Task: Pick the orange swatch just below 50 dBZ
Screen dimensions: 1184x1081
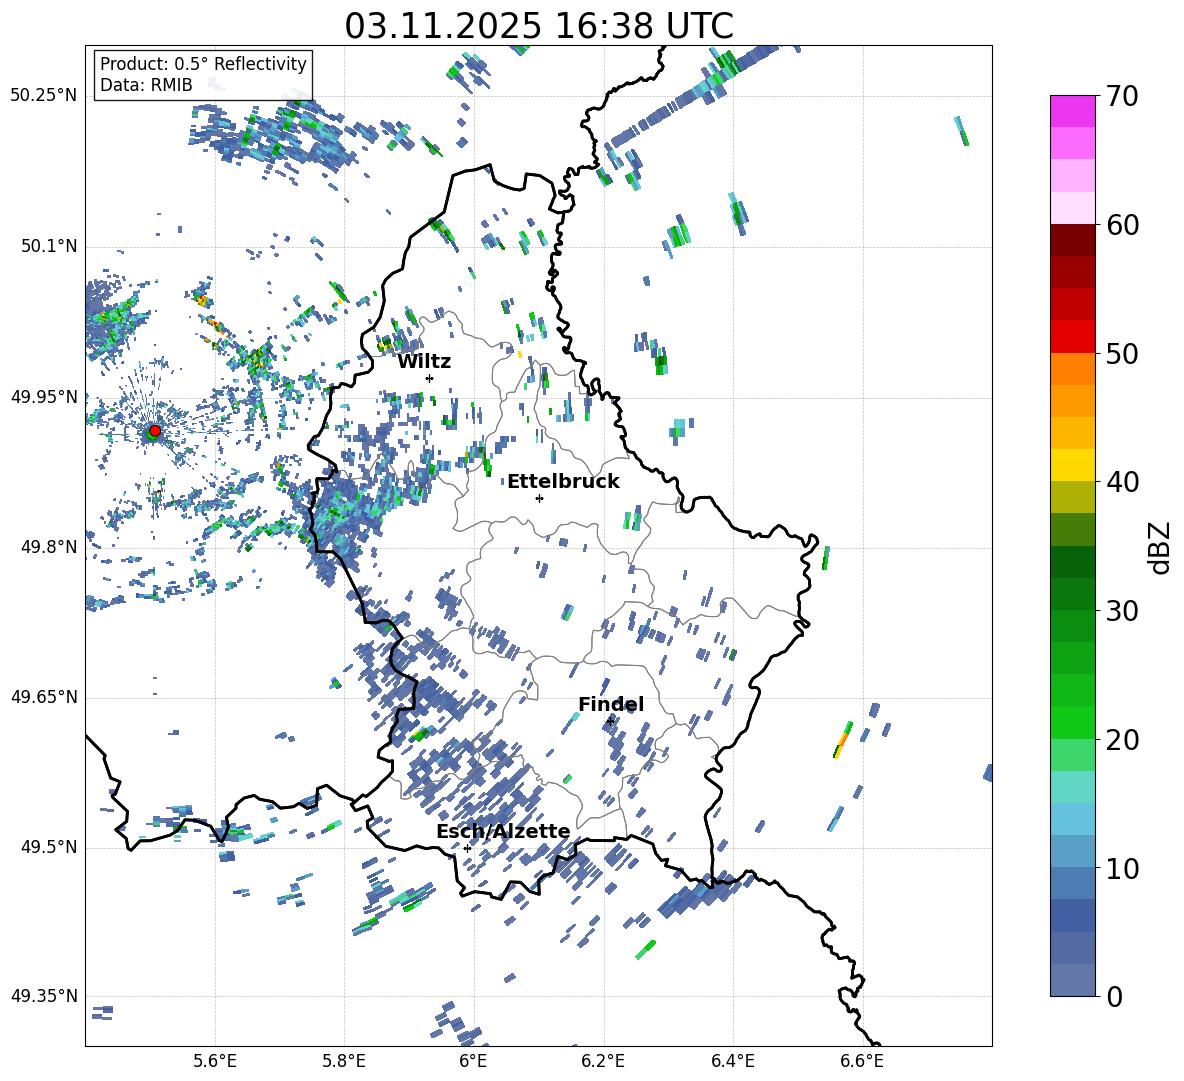Action: (x=1073, y=368)
